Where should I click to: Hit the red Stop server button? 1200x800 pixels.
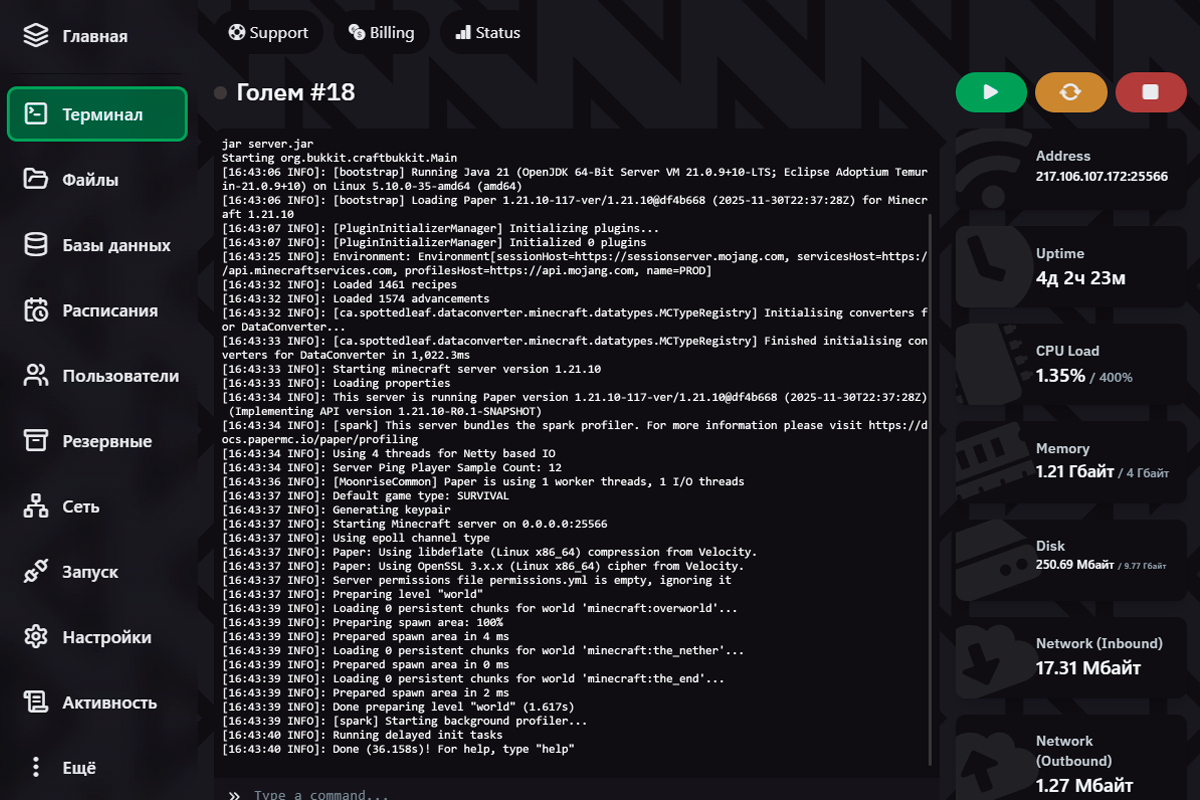[1150, 92]
